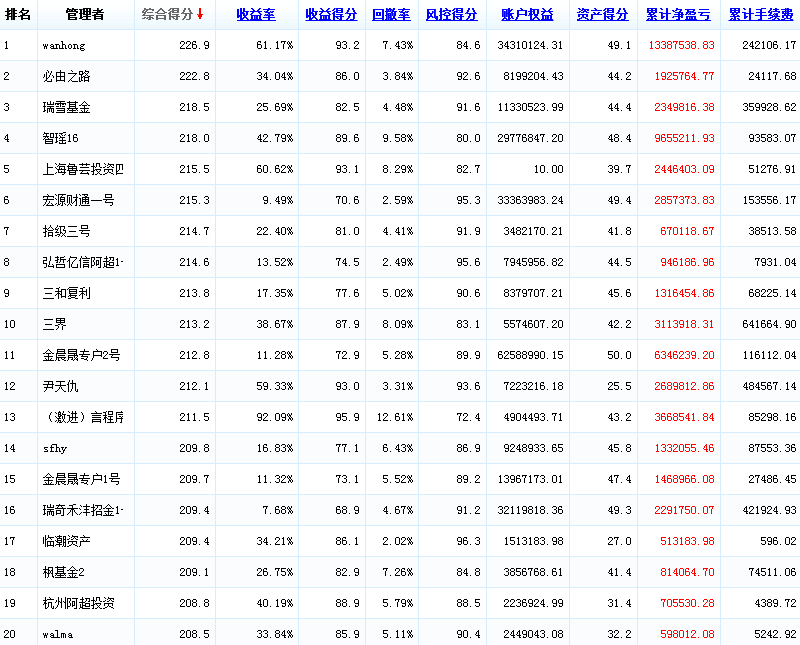
Task: Click drawdown rate 12.61%
Action: pyautogui.click(x=395, y=417)
